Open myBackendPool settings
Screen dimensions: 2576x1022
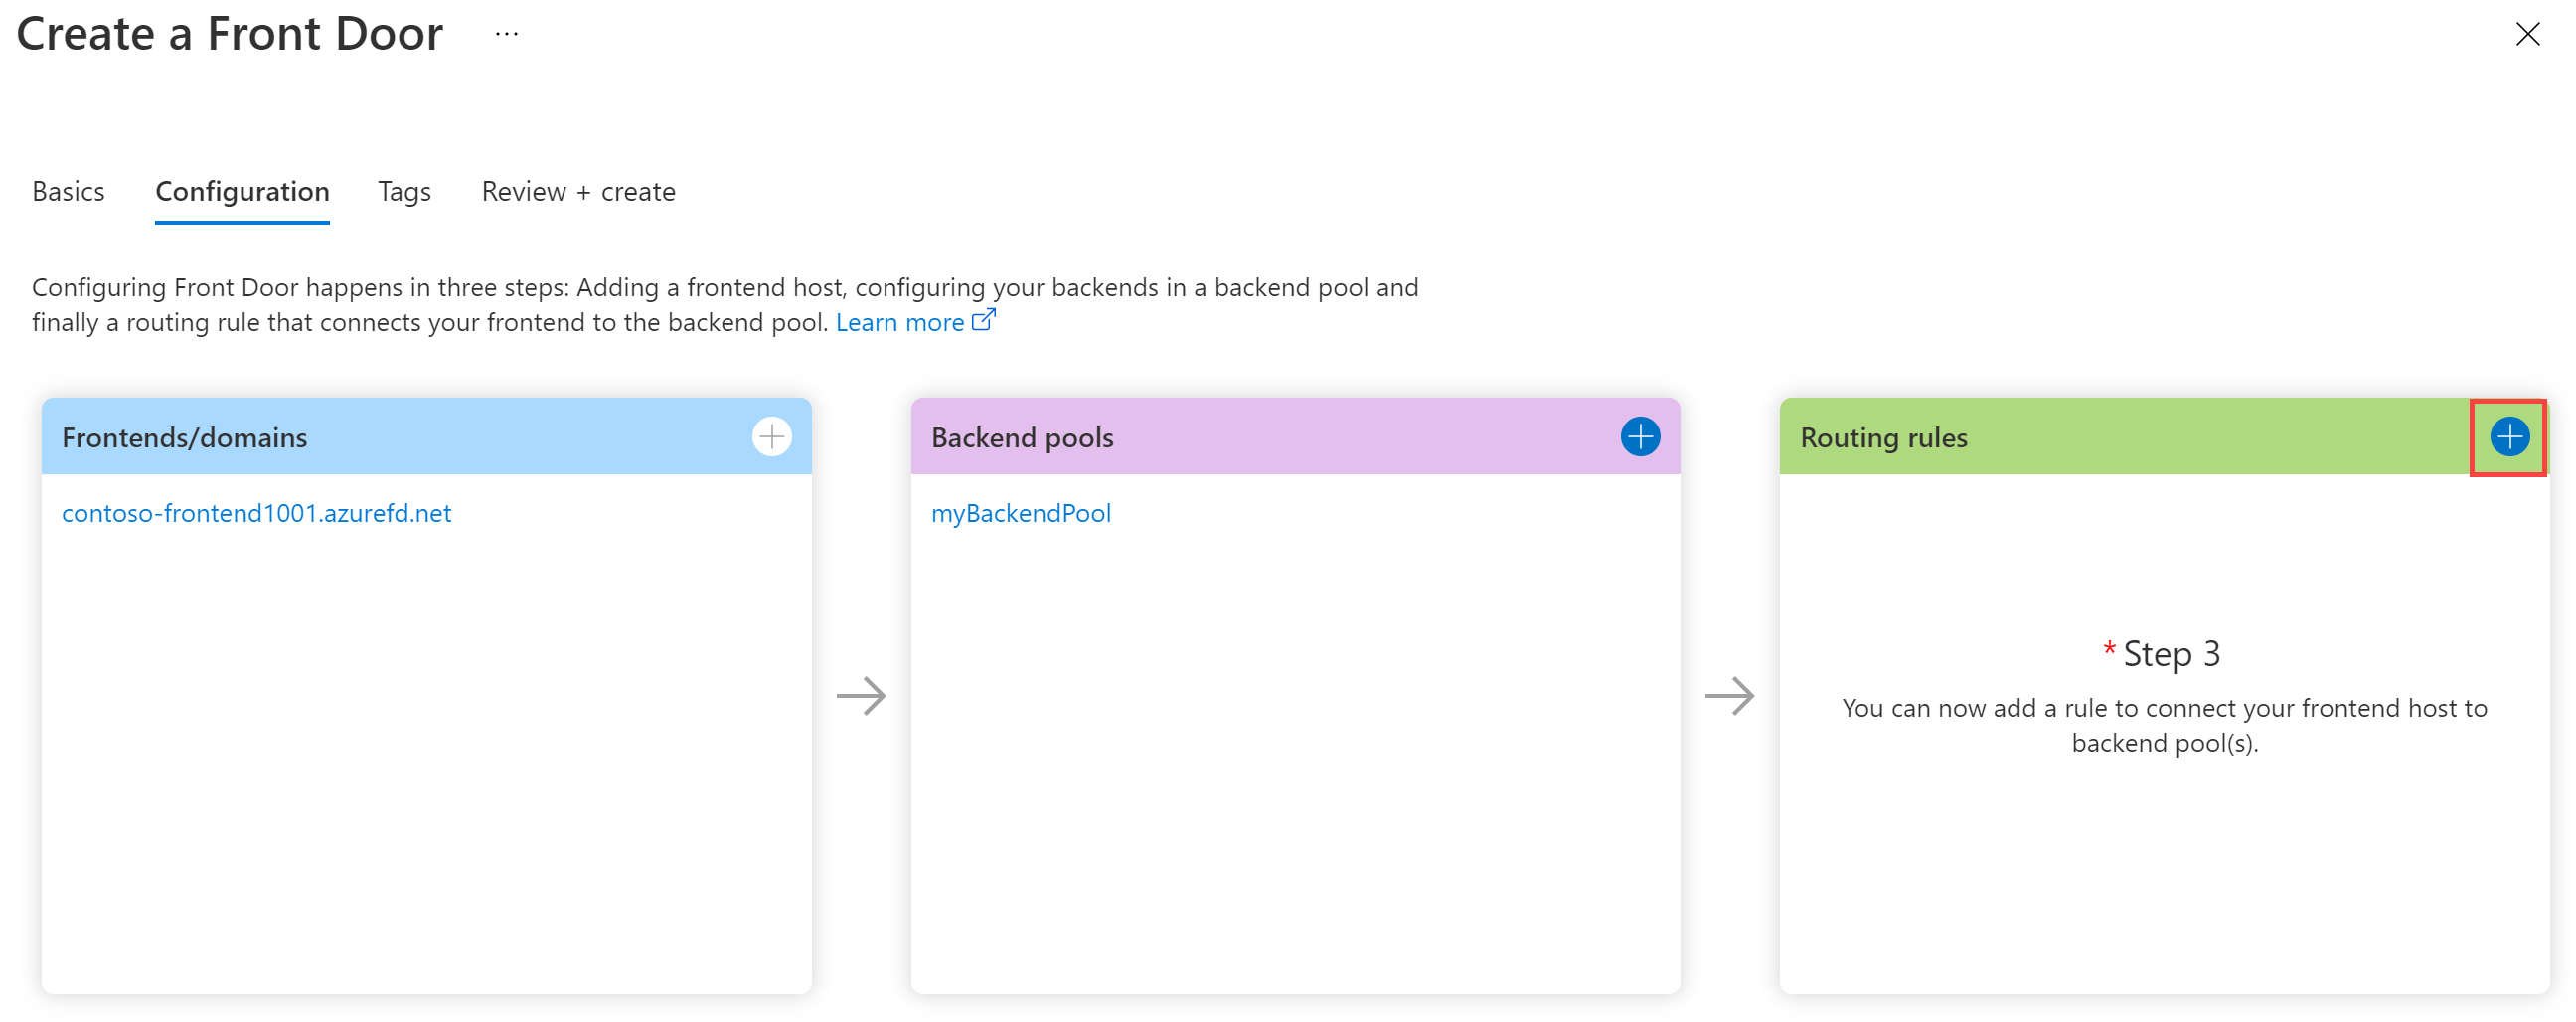[1021, 513]
